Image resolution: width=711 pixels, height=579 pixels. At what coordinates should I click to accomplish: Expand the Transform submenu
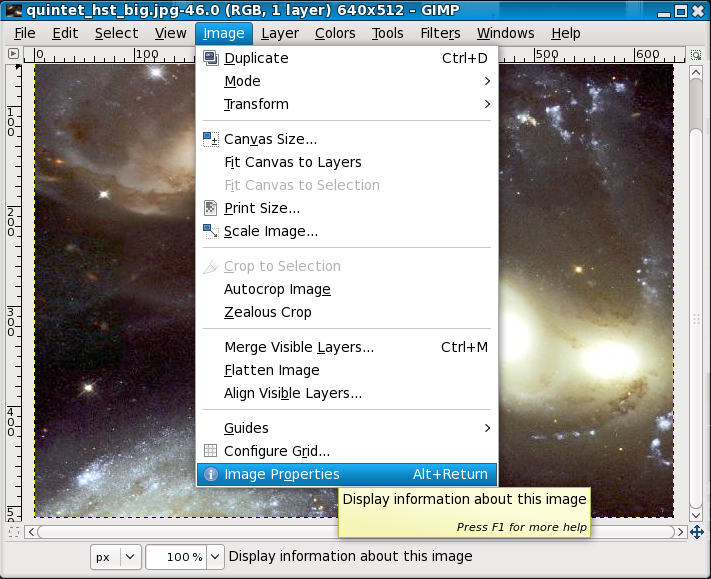(486, 104)
